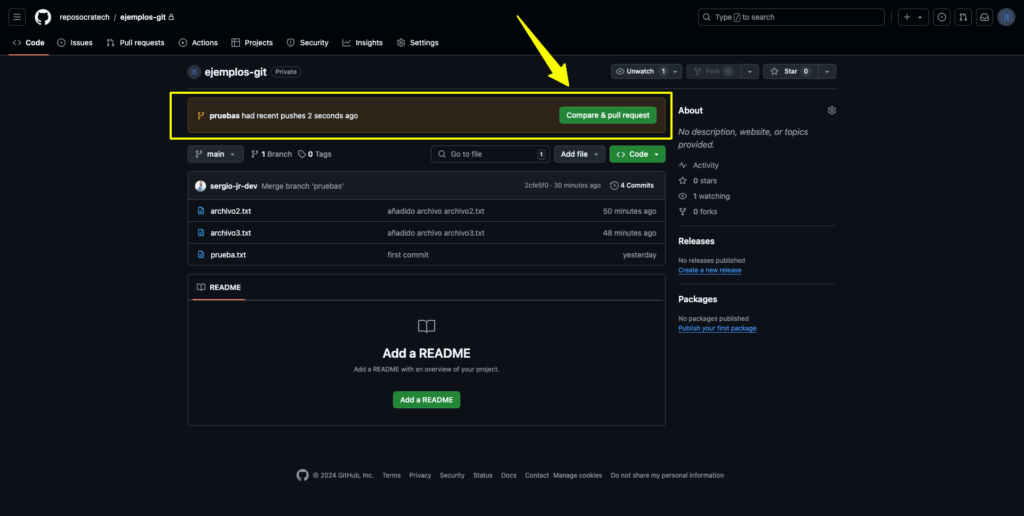This screenshot has width=1024, height=516.
Task: Expand the Add file dropdown
Action: tap(579, 154)
